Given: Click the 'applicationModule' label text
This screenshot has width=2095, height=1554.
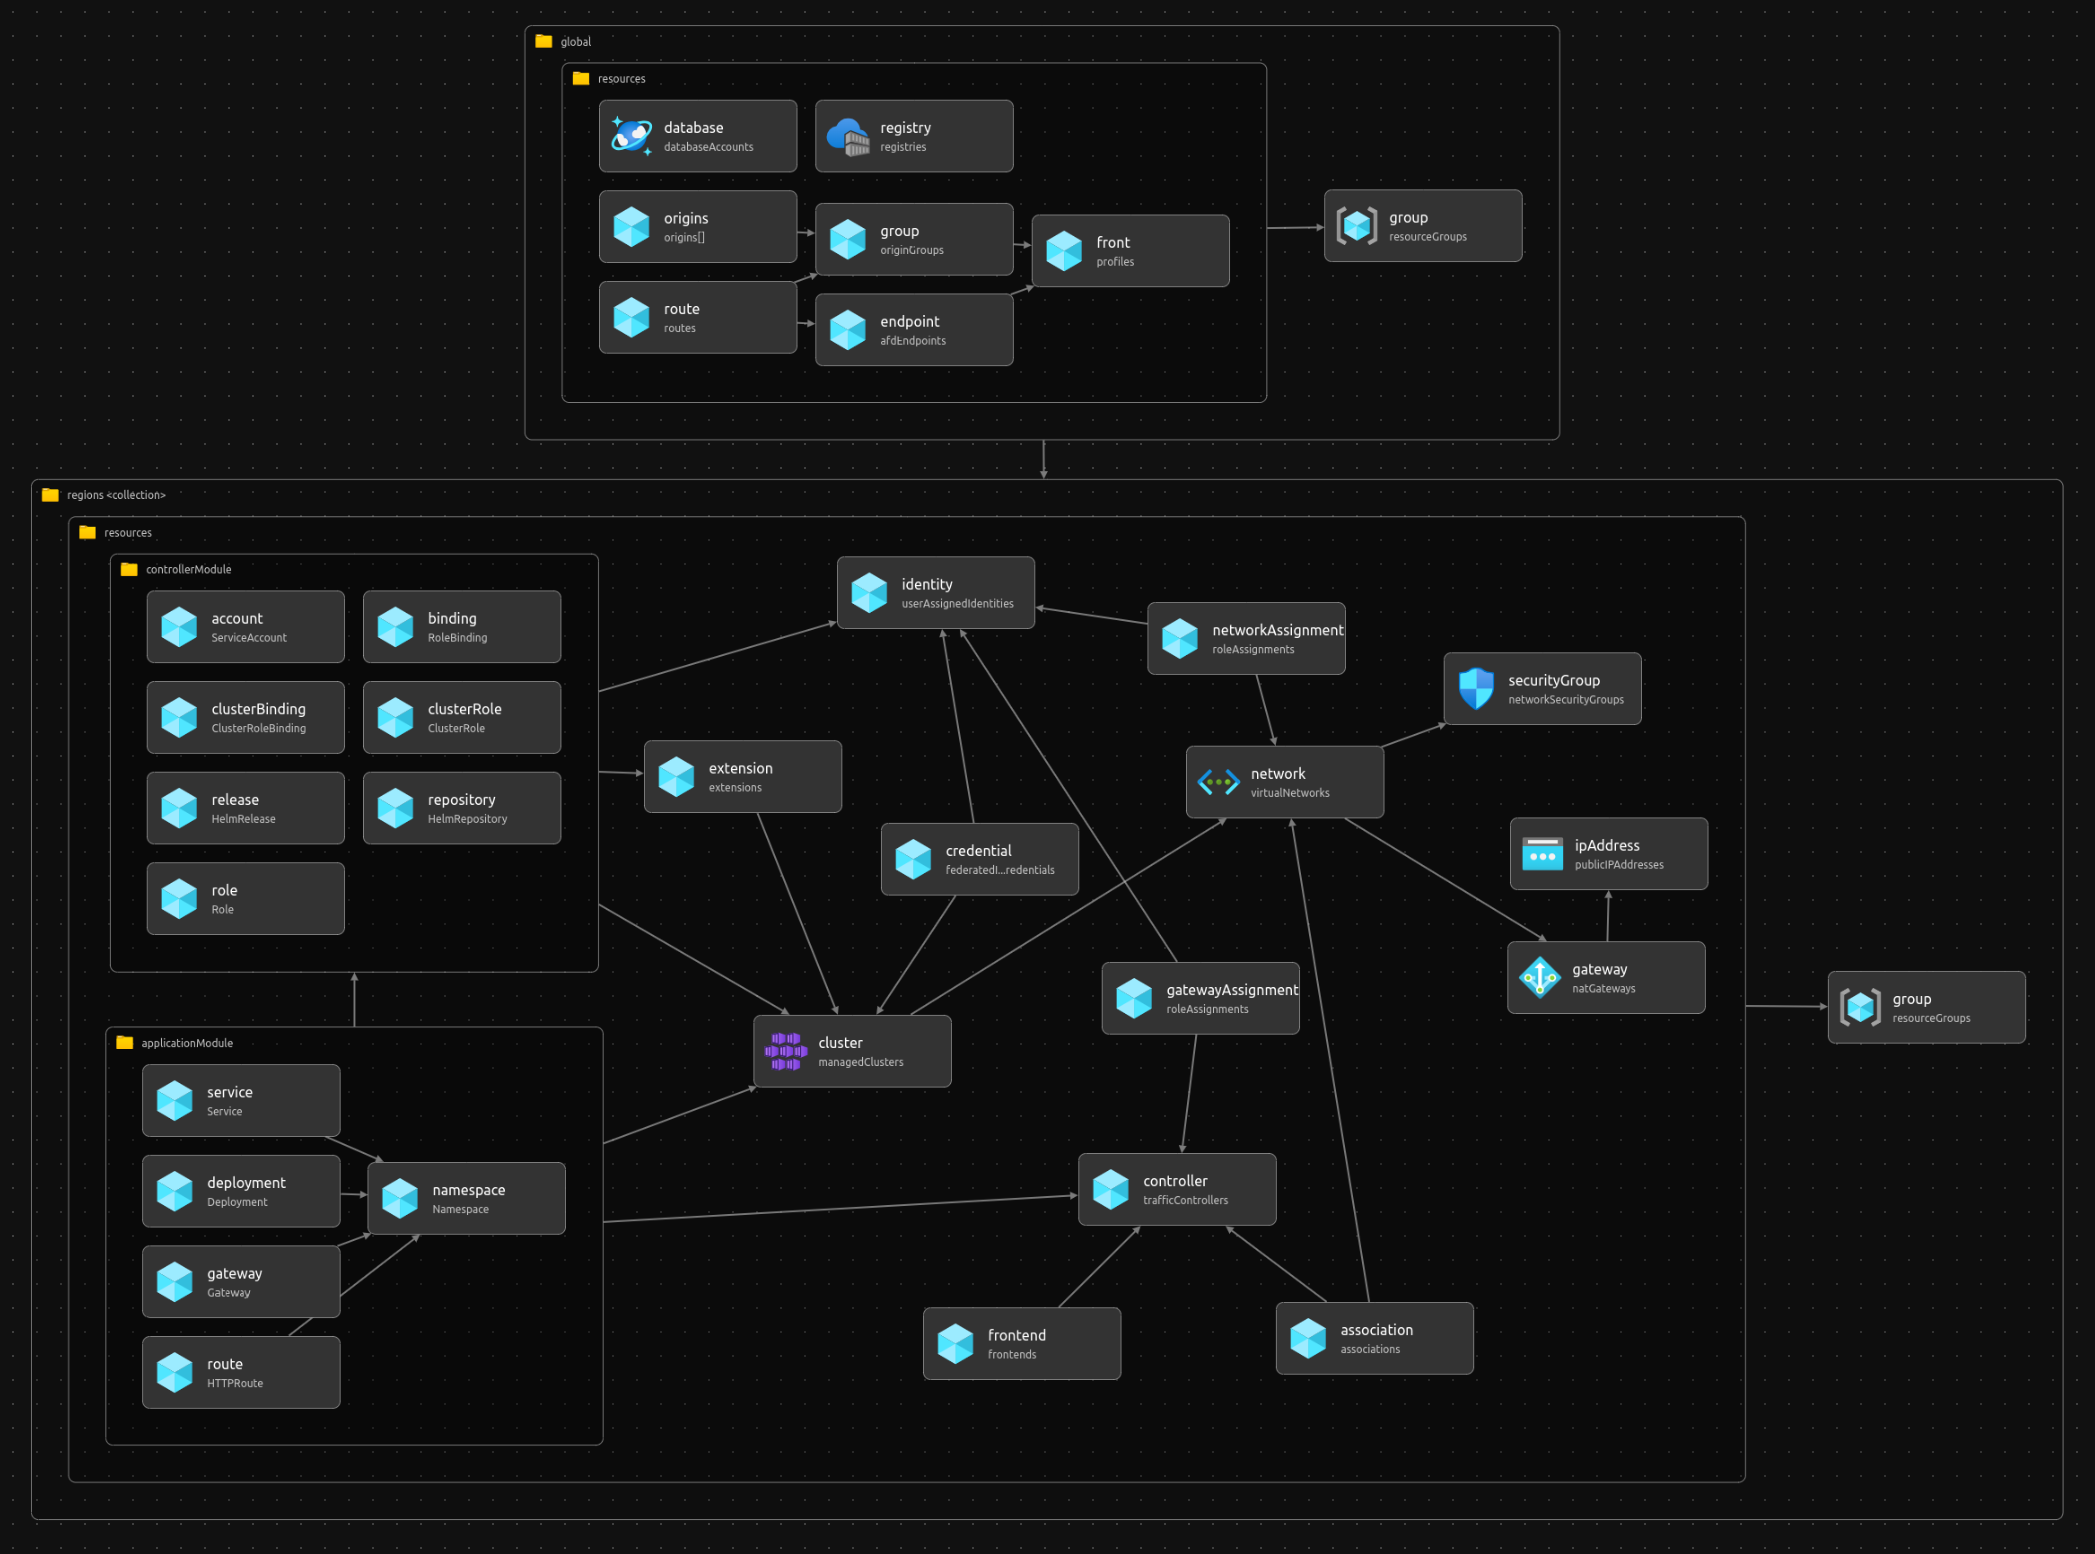Looking at the screenshot, I should pos(187,1043).
